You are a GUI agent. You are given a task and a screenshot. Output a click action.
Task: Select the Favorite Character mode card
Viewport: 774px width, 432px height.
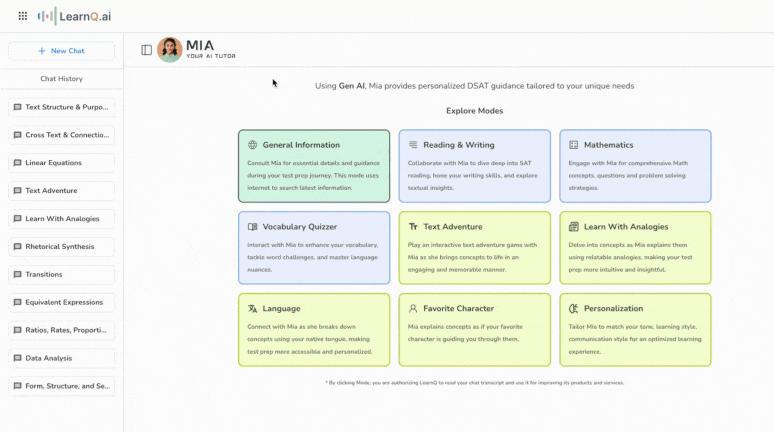click(474, 330)
